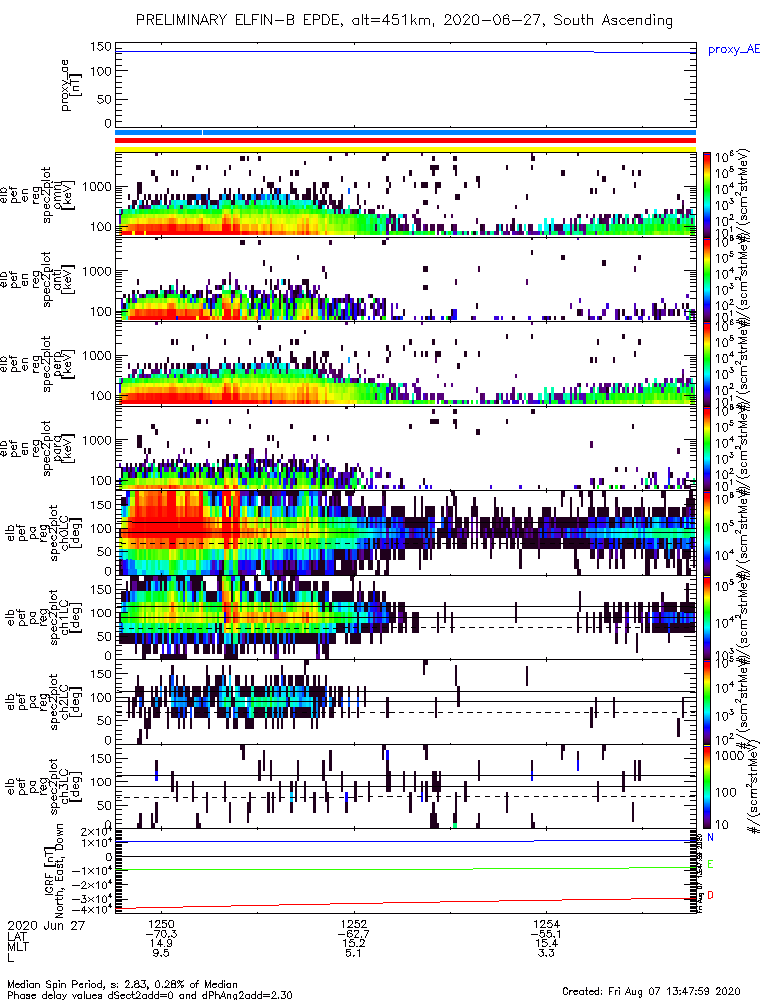The height and width of the screenshot is (1000, 775).
Task: Click the yellow horizontal status bar
Action: [406, 149]
